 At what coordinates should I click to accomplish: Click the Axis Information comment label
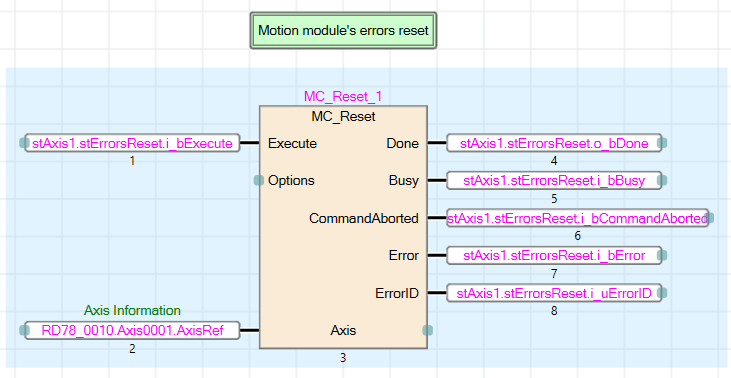pyautogui.click(x=132, y=310)
